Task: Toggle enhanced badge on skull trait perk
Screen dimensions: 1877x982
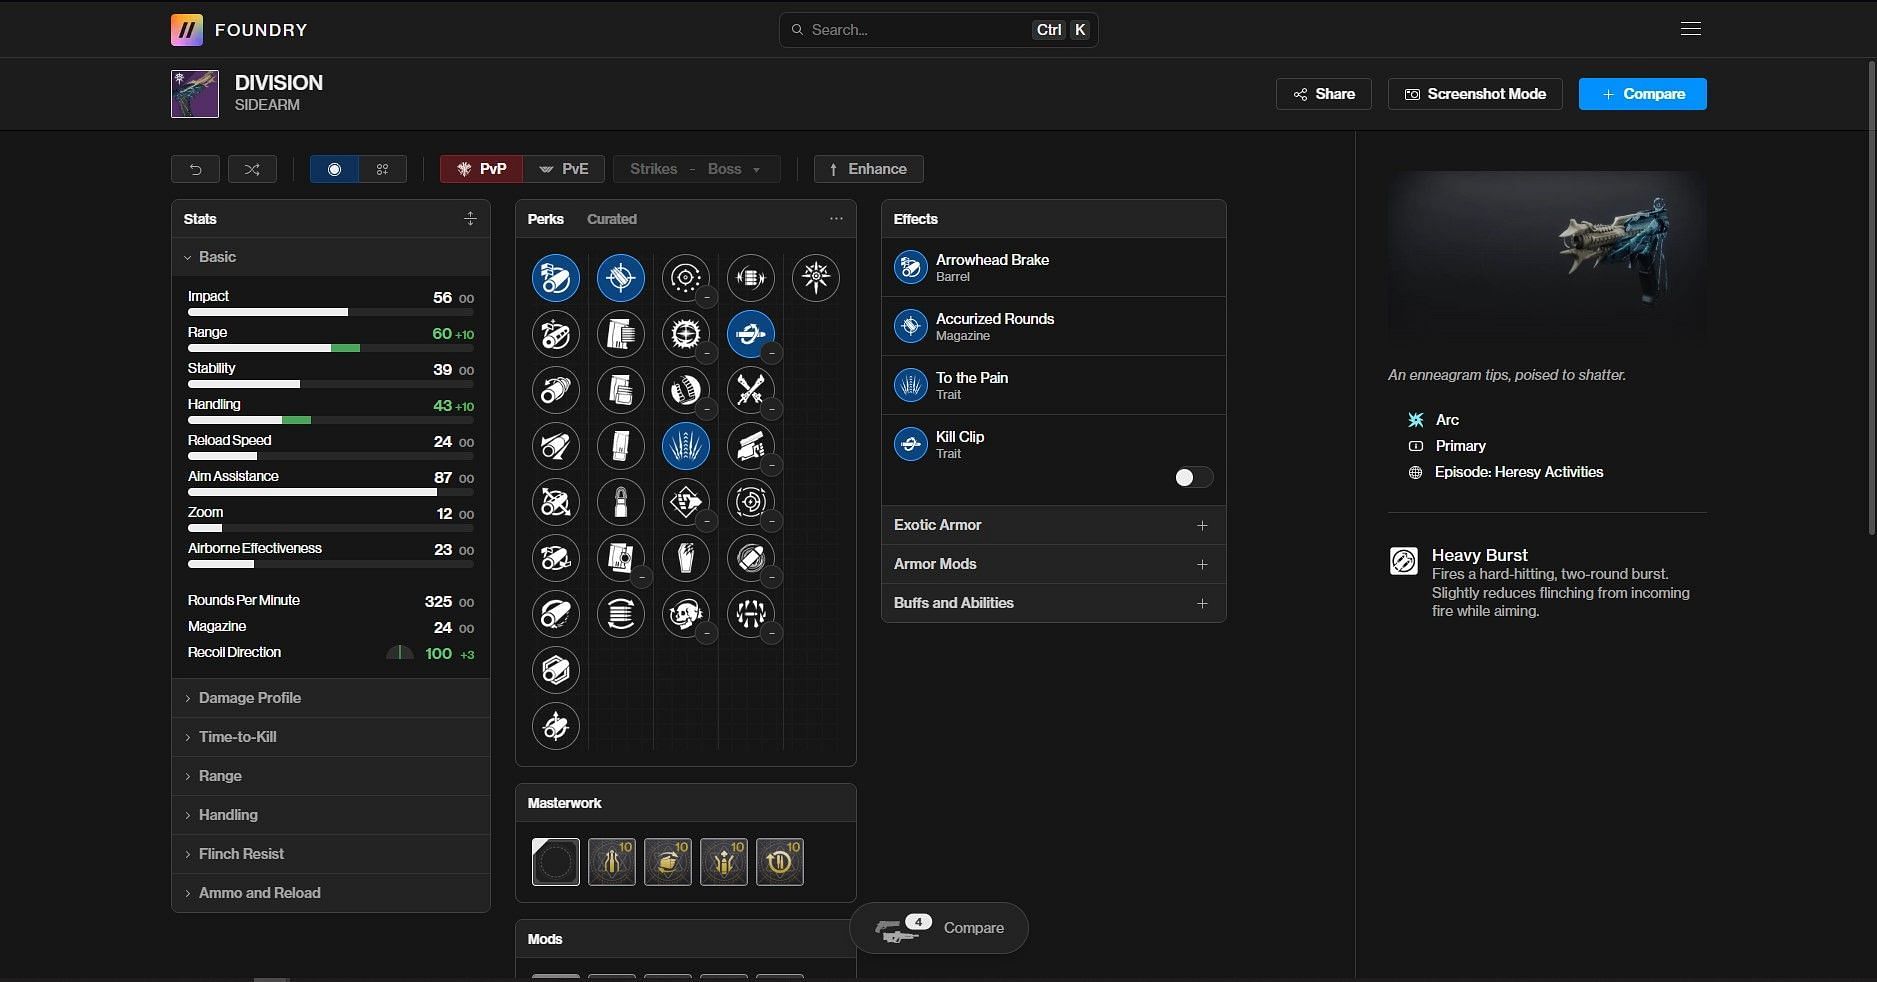Action: click(x=707, y=633)
